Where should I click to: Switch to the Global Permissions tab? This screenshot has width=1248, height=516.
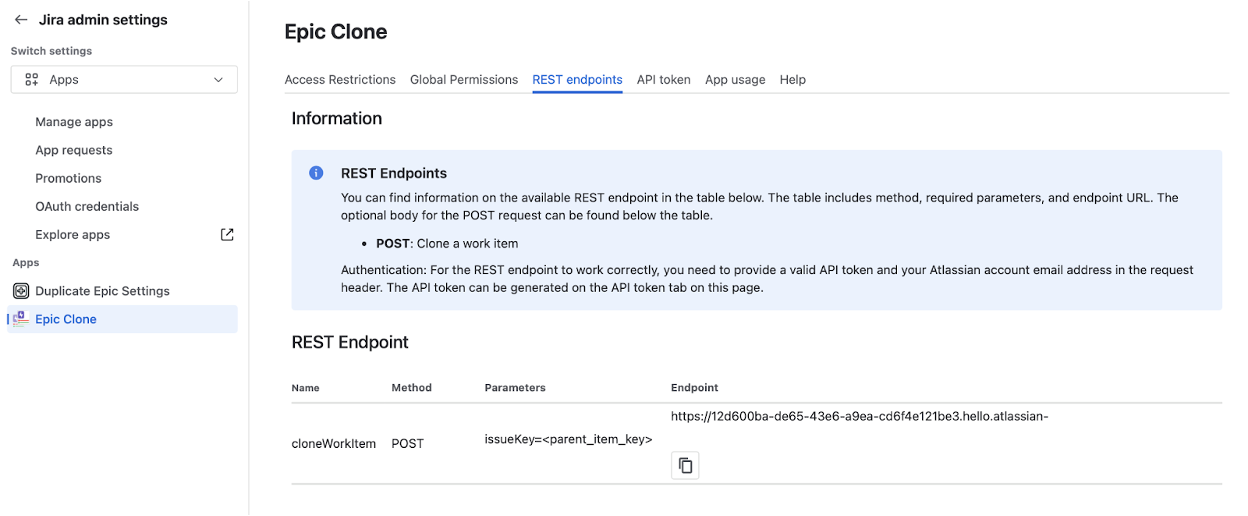[x=464, y=80]
